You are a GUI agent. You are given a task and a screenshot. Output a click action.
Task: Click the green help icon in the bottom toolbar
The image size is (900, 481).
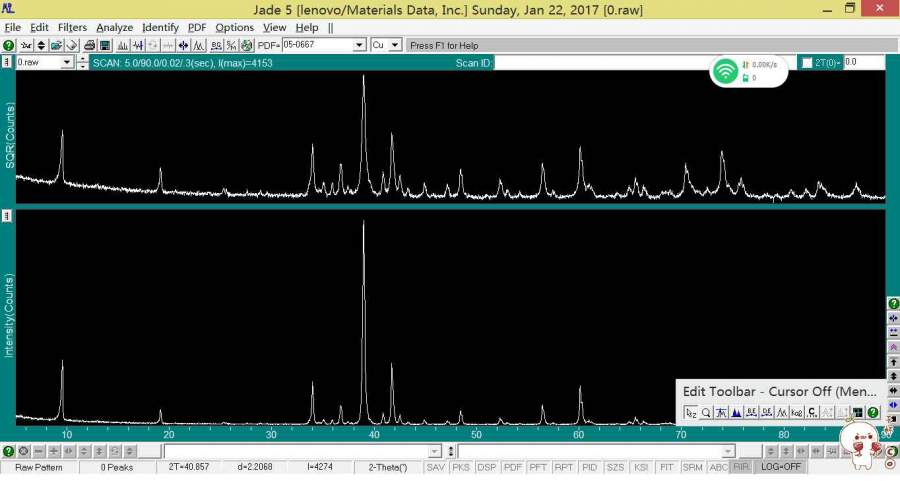click(8, 451)
